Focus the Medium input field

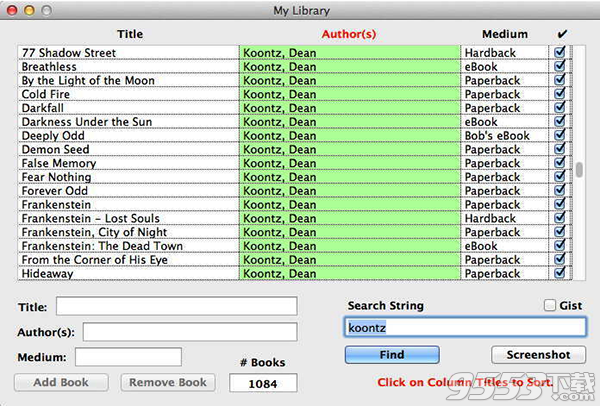(128, 357)
